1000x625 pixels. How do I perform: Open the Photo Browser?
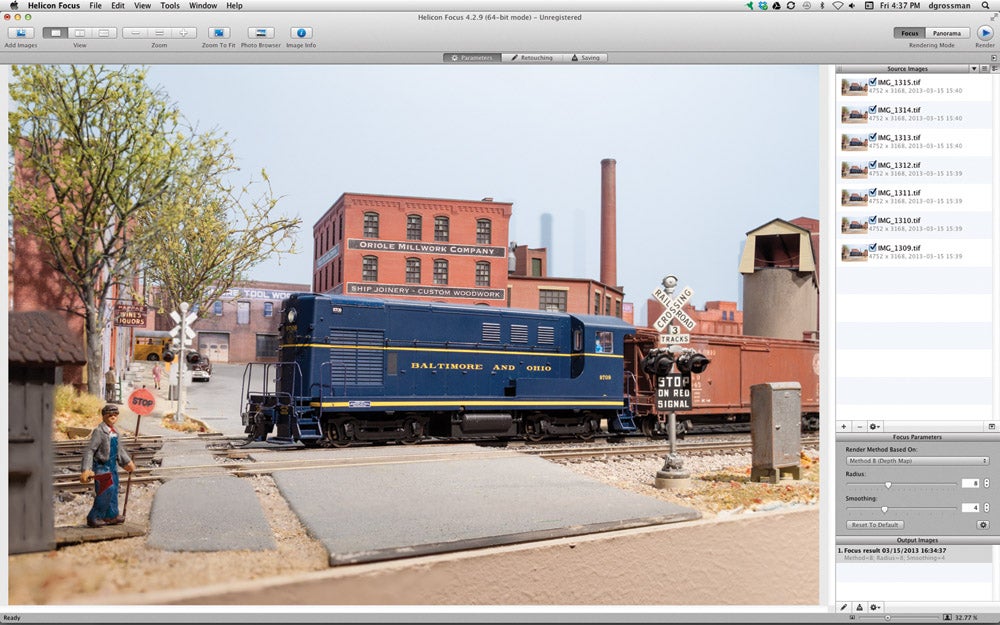(x=261, y=33)
